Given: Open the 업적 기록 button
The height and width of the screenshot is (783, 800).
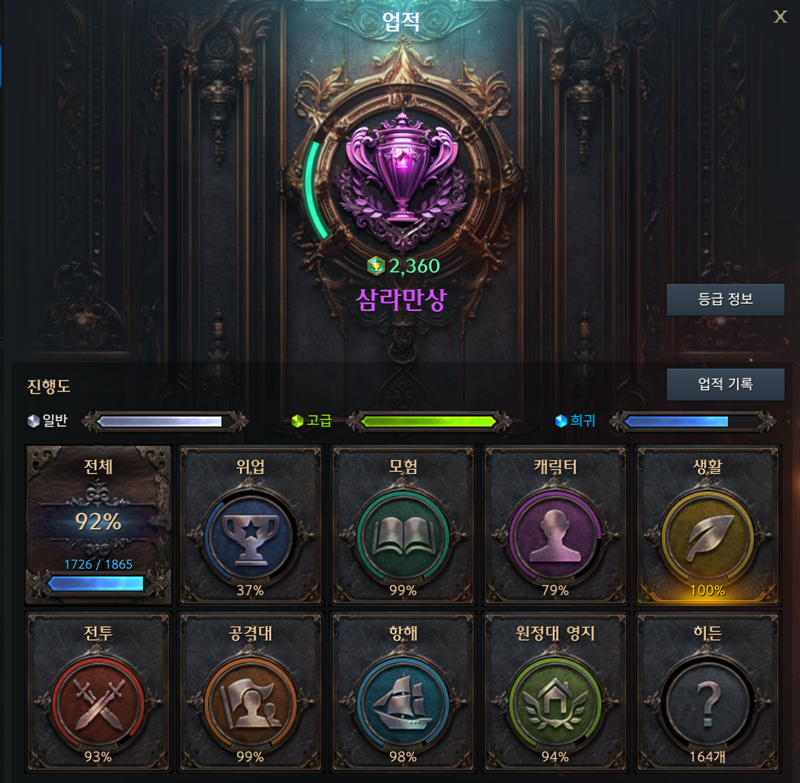Looking at the screenshot, I should 725,384.
